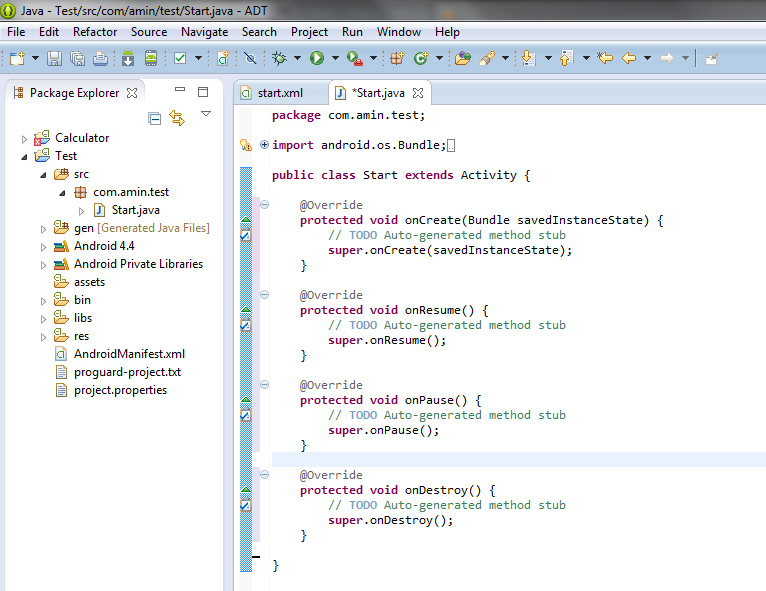Switch to the start.xml editor tab
This screenshot has width=766, height=591.
280,93
